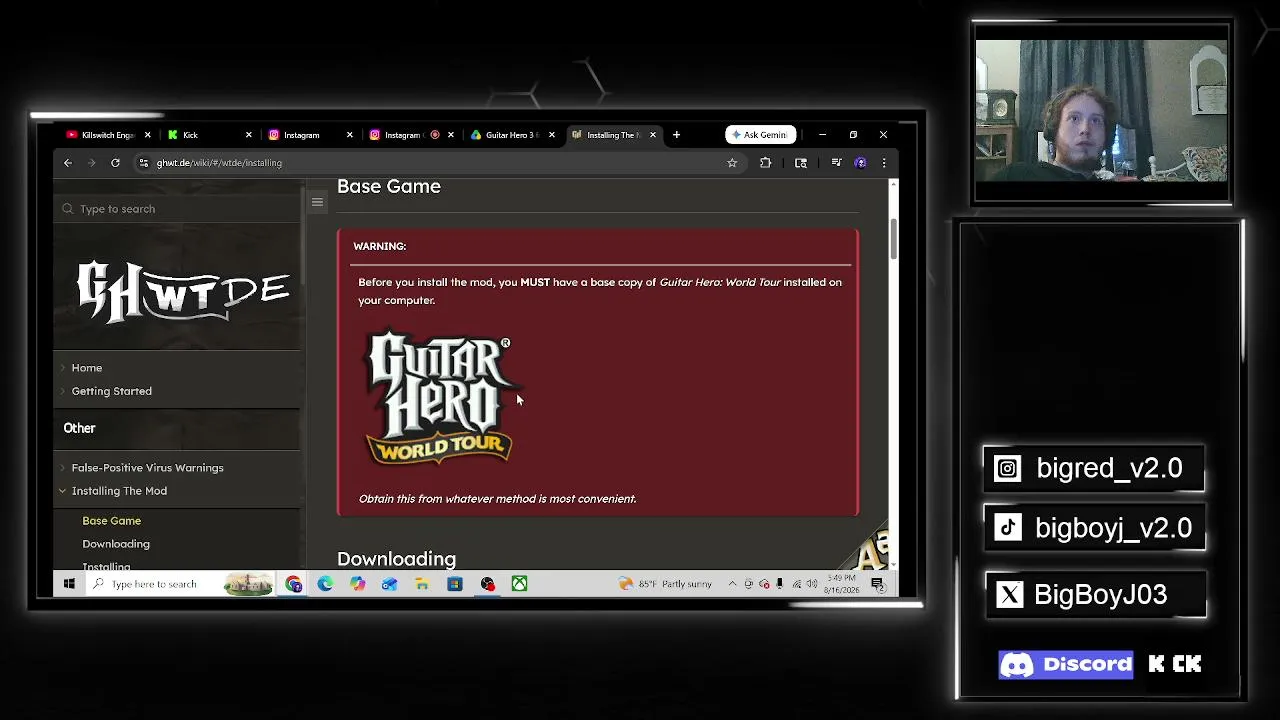Focus the wiki 'Type to search' field

(x=178, y=209)
